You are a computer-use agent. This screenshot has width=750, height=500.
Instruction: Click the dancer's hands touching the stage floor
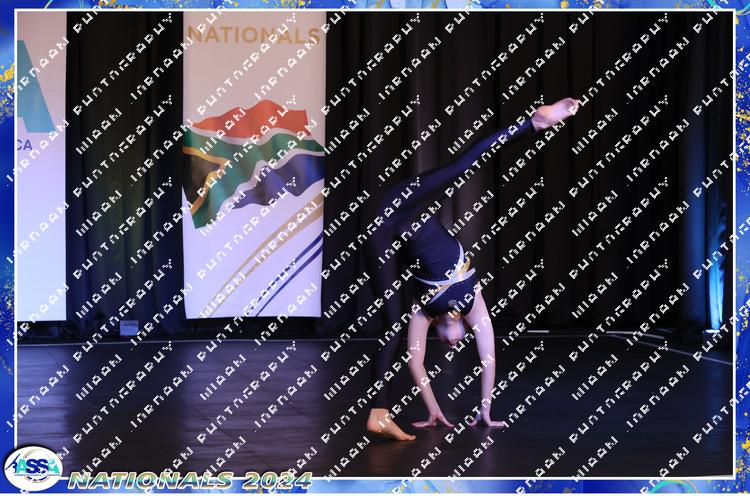[x=460, y=420]
